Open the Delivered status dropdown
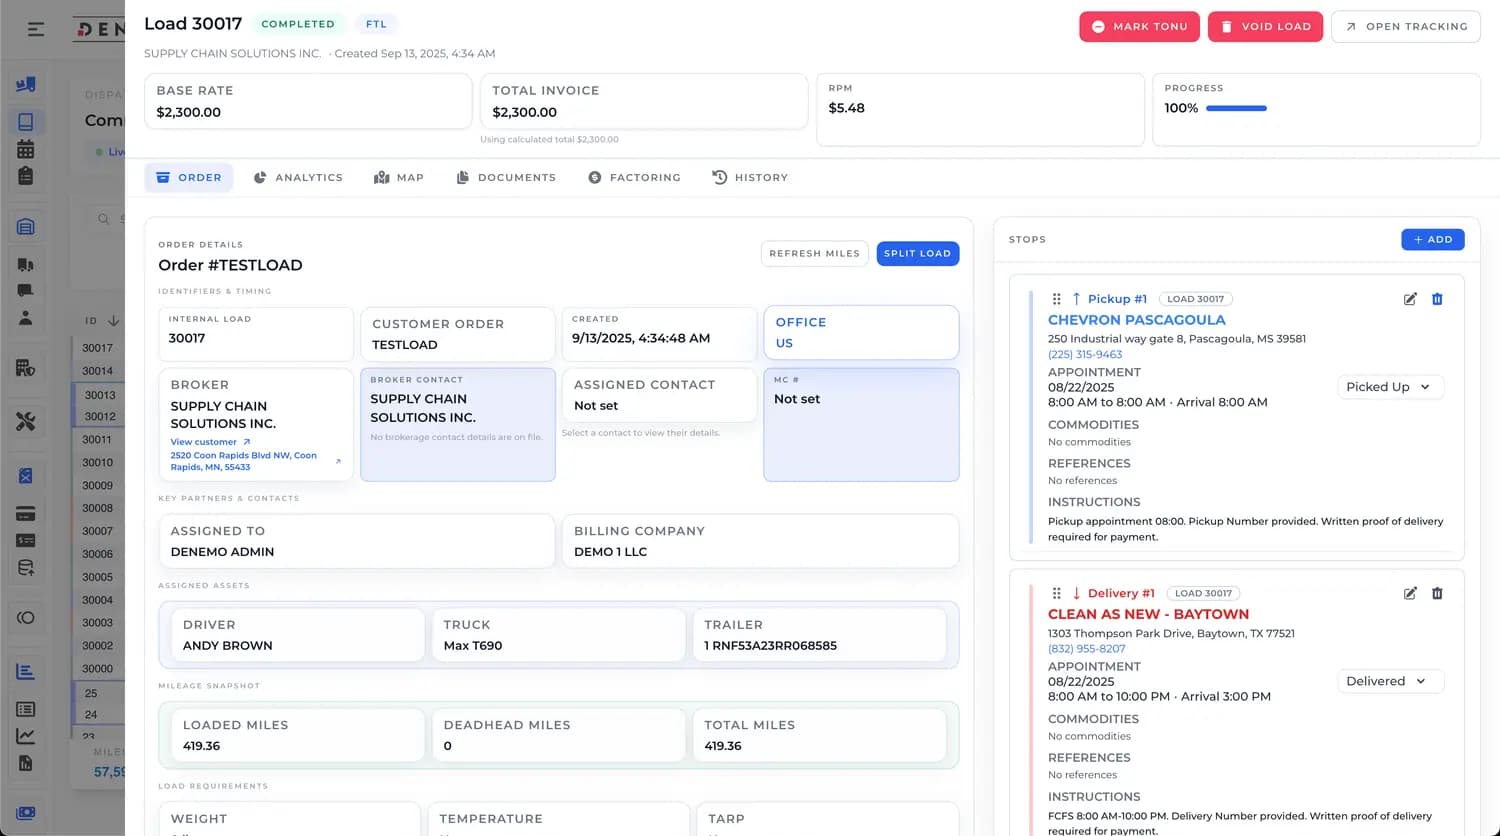 [x=1389, y=680]
